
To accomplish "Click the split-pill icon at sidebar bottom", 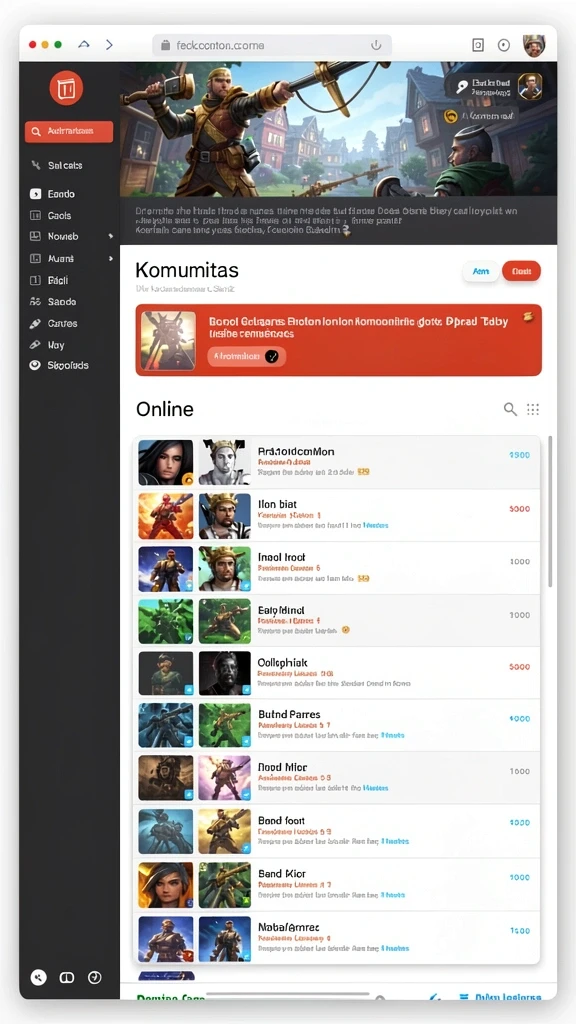I will pyautogui.click(x=67, y=977).
